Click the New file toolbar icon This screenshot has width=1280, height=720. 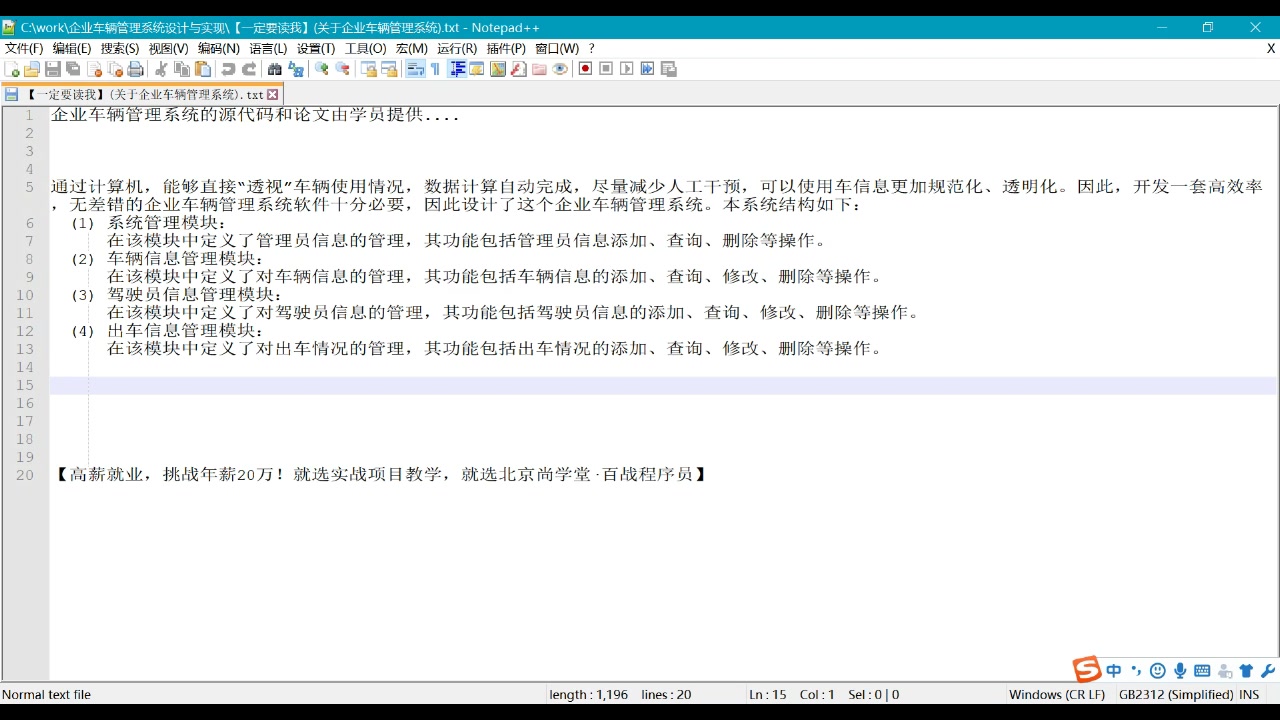(x=12, y=69)
